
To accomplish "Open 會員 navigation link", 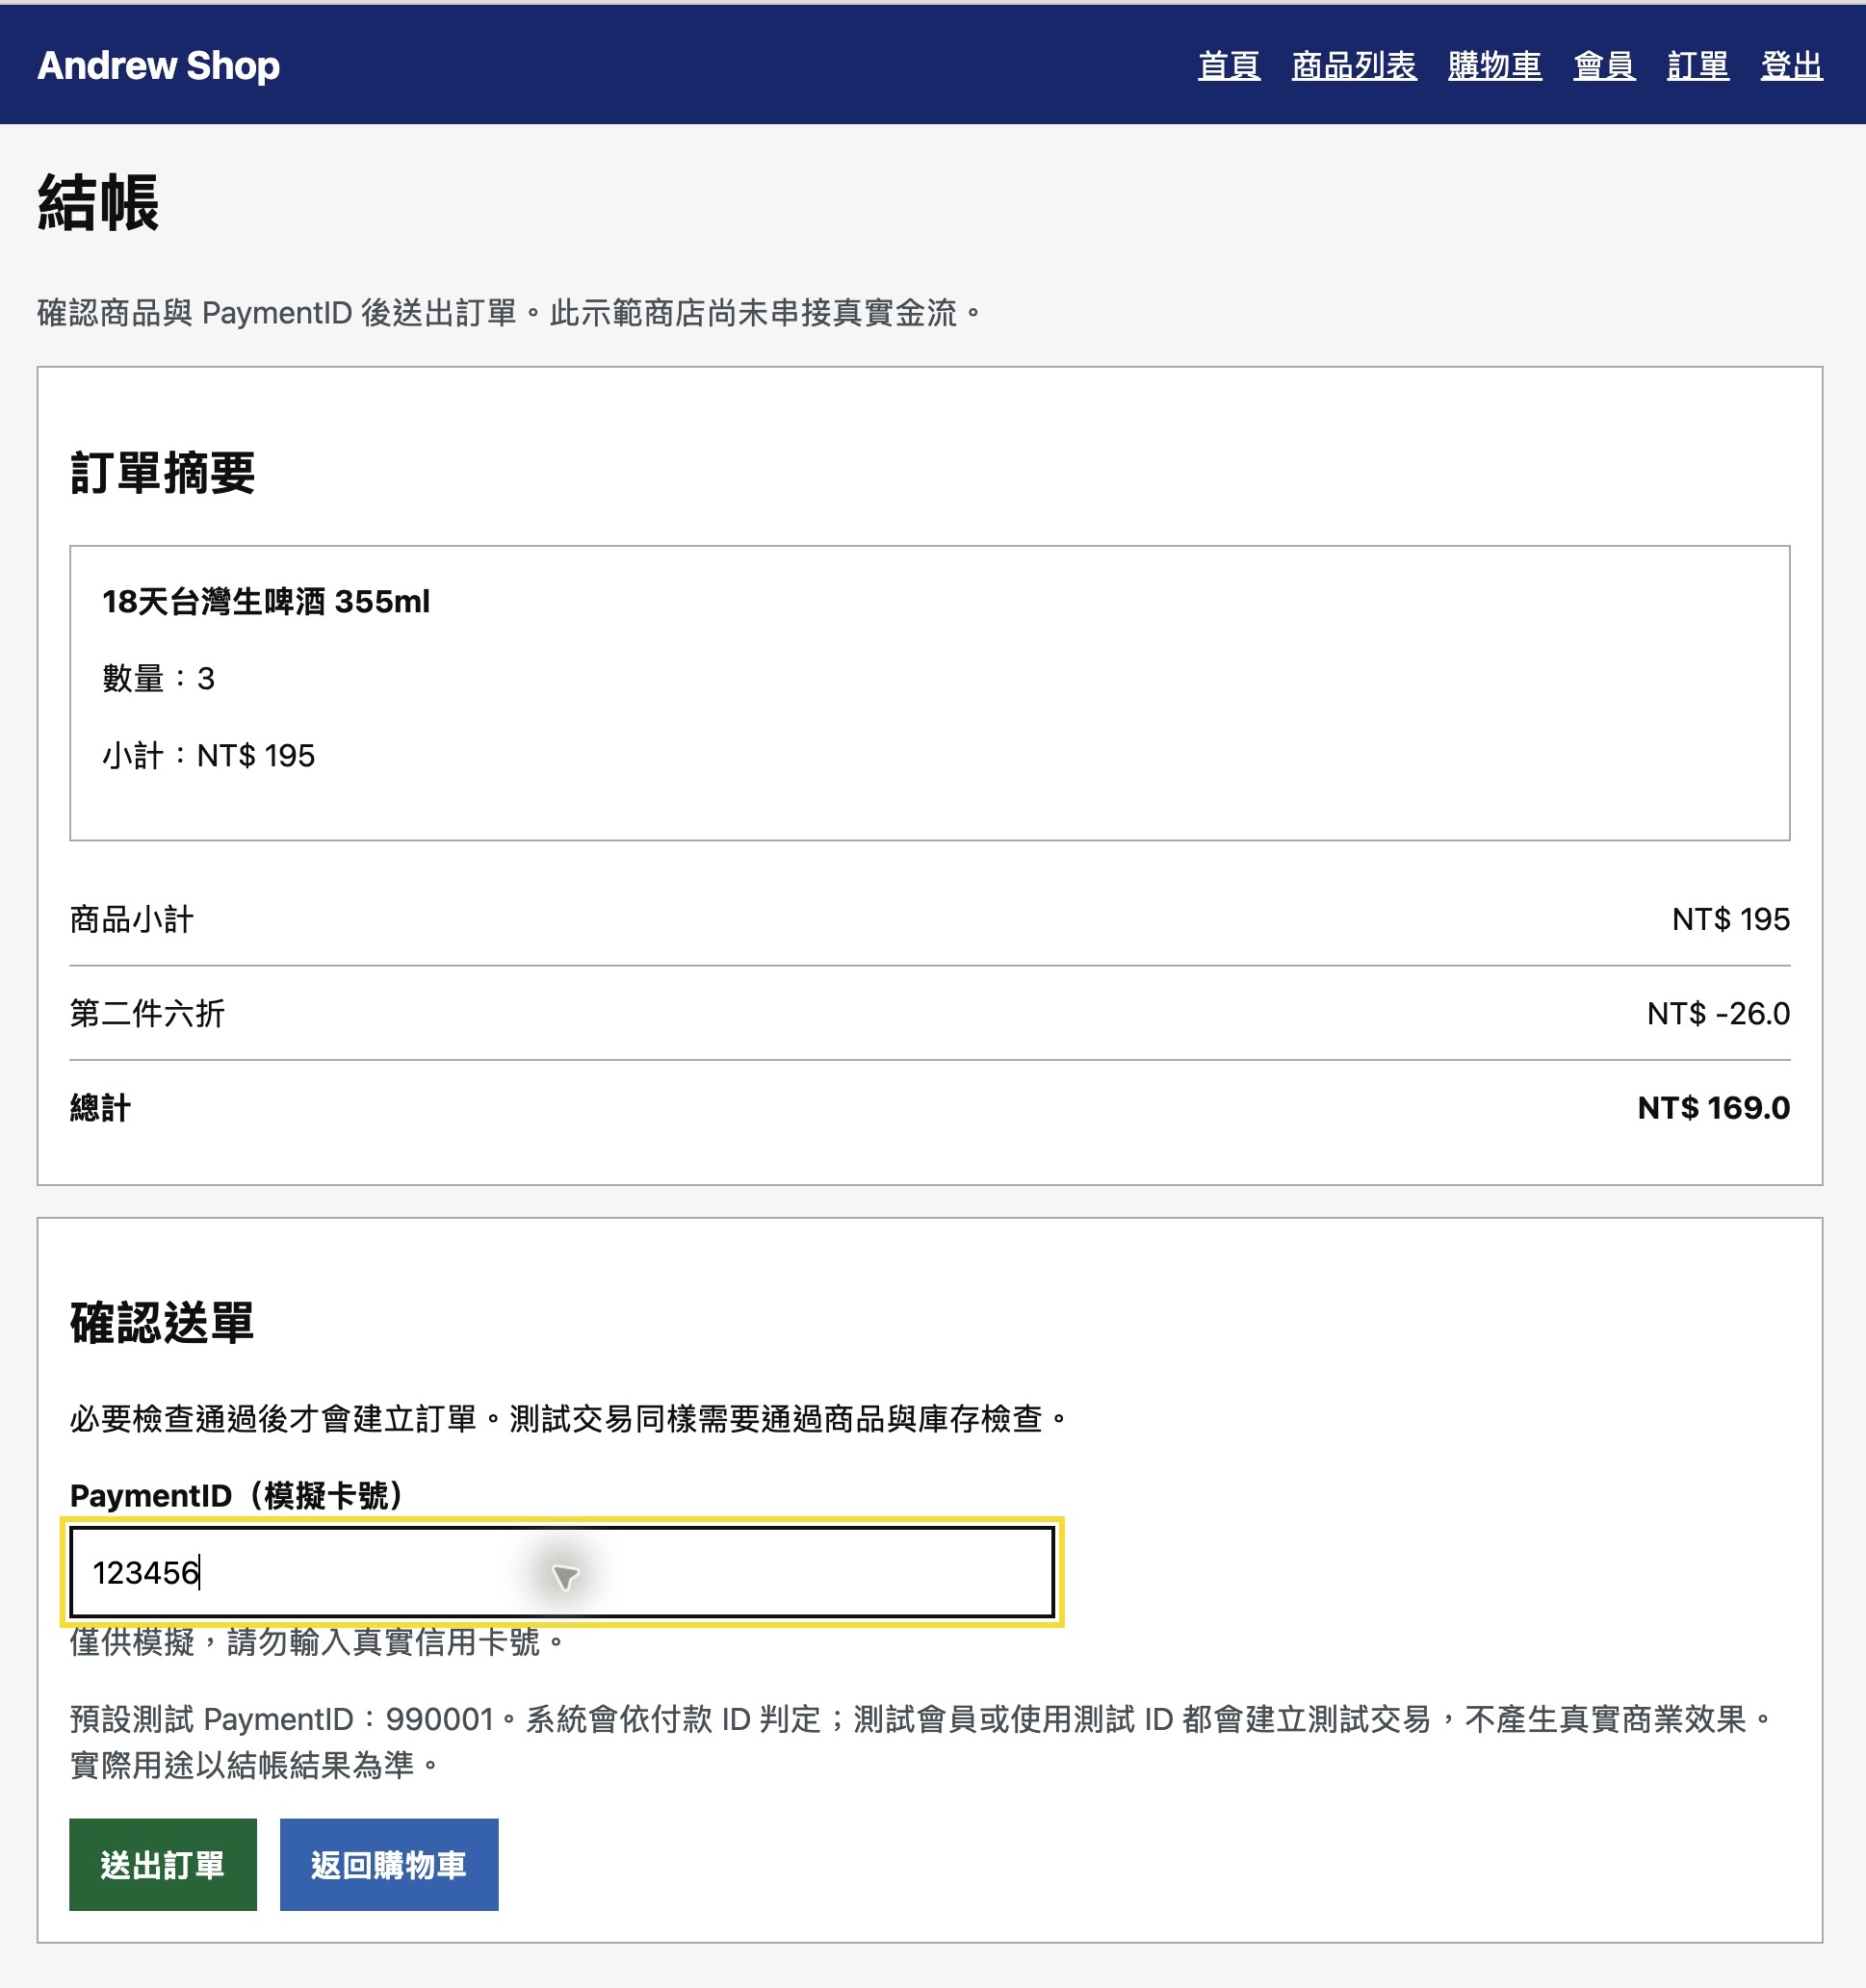I will point(1603,66).
